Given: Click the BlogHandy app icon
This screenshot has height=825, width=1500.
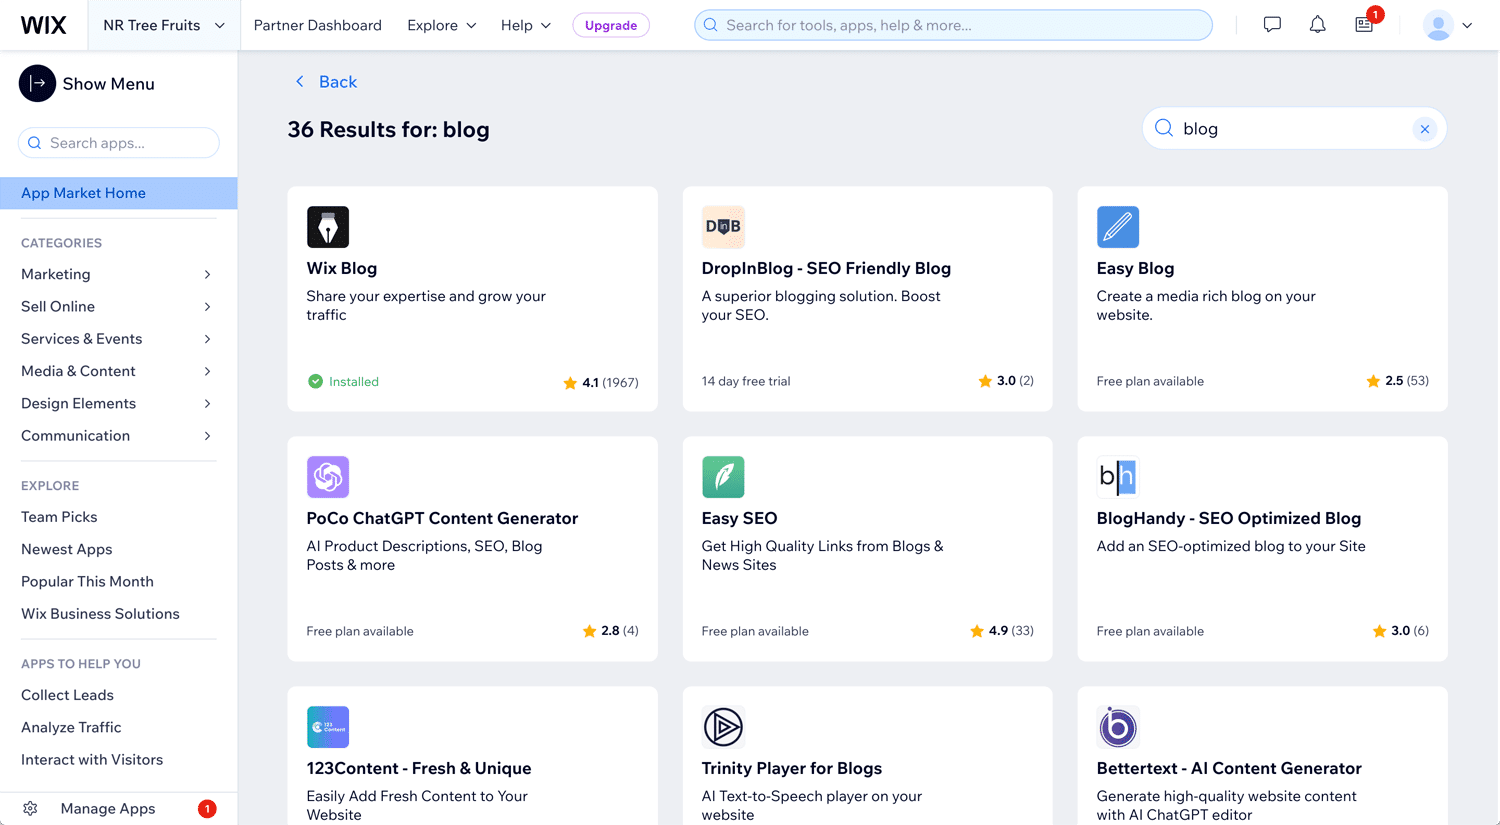Looking at the screenshot, I should pyautogui.click(x=1118, y=477).
